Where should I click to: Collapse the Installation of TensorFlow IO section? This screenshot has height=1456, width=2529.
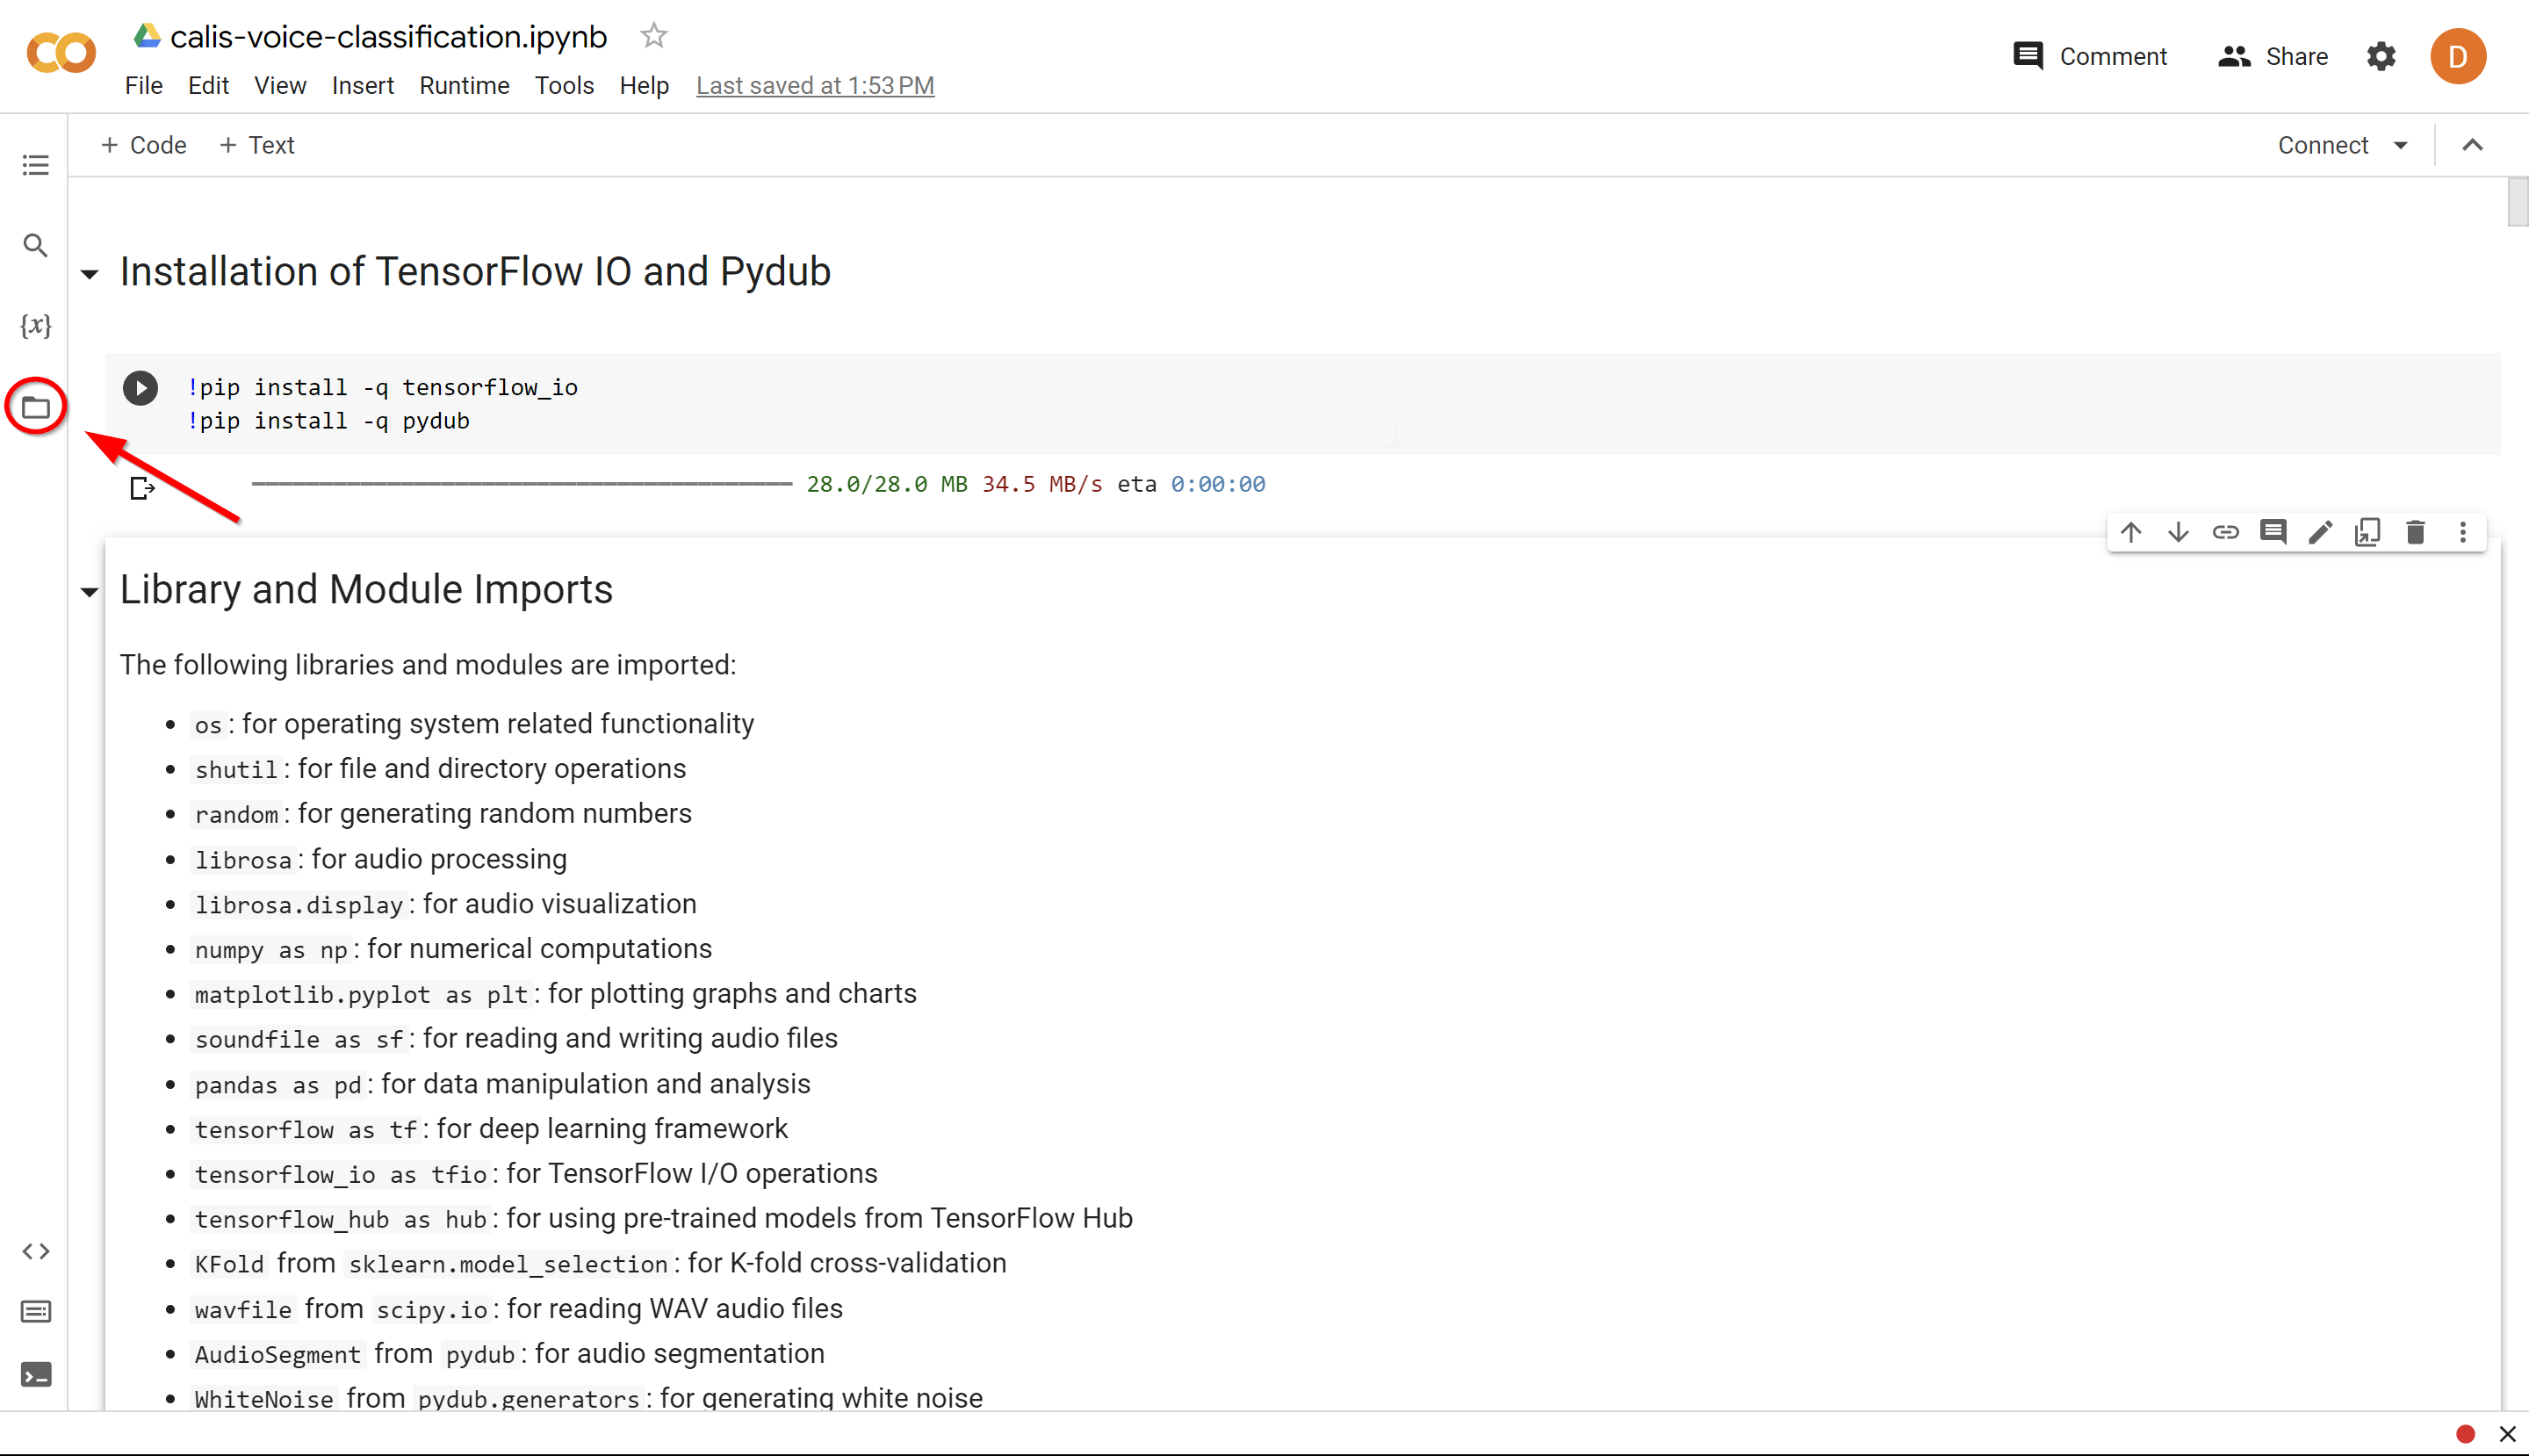(x=90, y=274)
